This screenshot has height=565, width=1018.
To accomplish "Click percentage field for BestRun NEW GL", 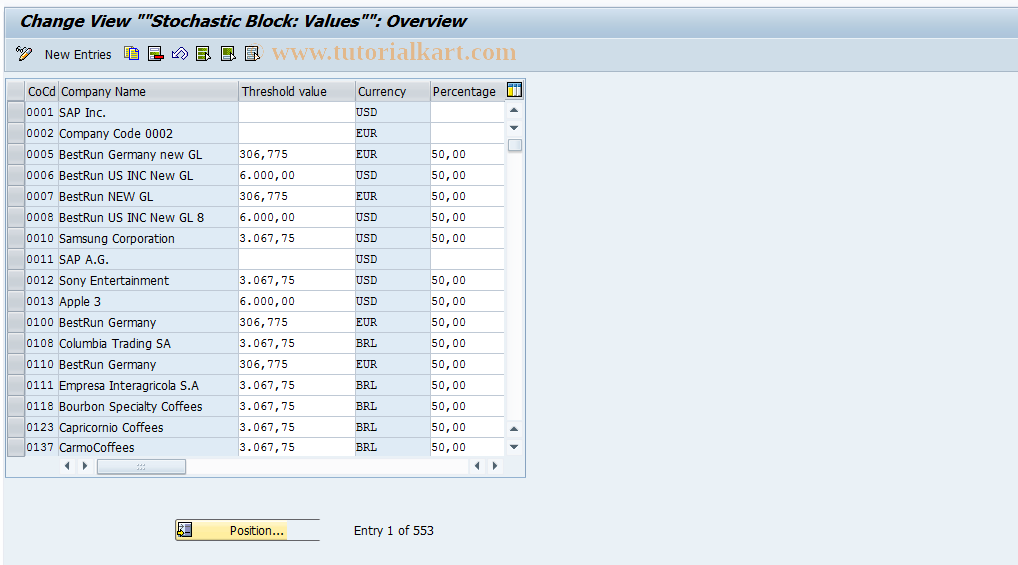I will pos(467,196).
